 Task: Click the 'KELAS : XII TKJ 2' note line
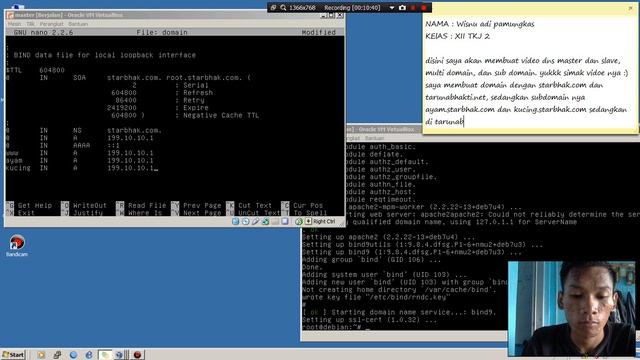click(457, 36)
